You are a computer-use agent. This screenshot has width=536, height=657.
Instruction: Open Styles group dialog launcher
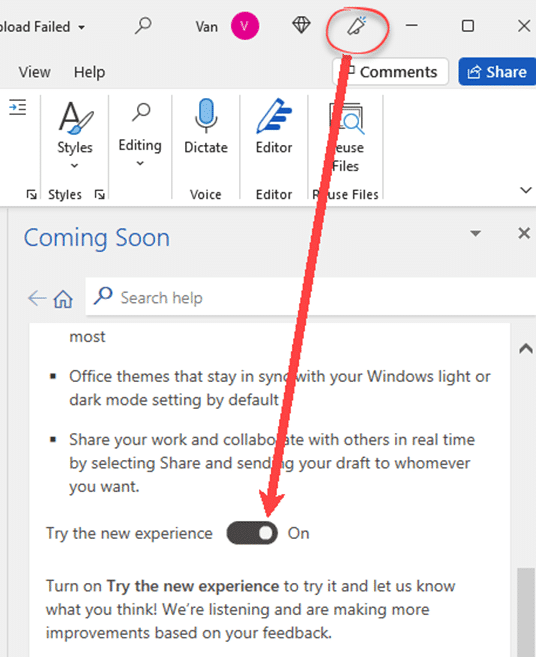click(99, 194)
